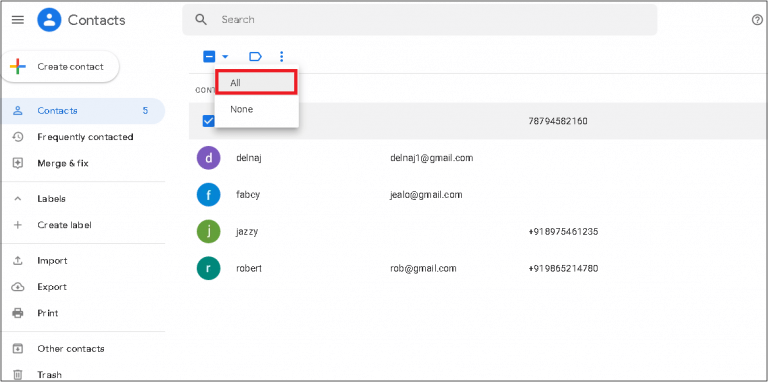Screen dimensions: 768x382
Task: Choose All from selection menu
Action: pos(257,83)
